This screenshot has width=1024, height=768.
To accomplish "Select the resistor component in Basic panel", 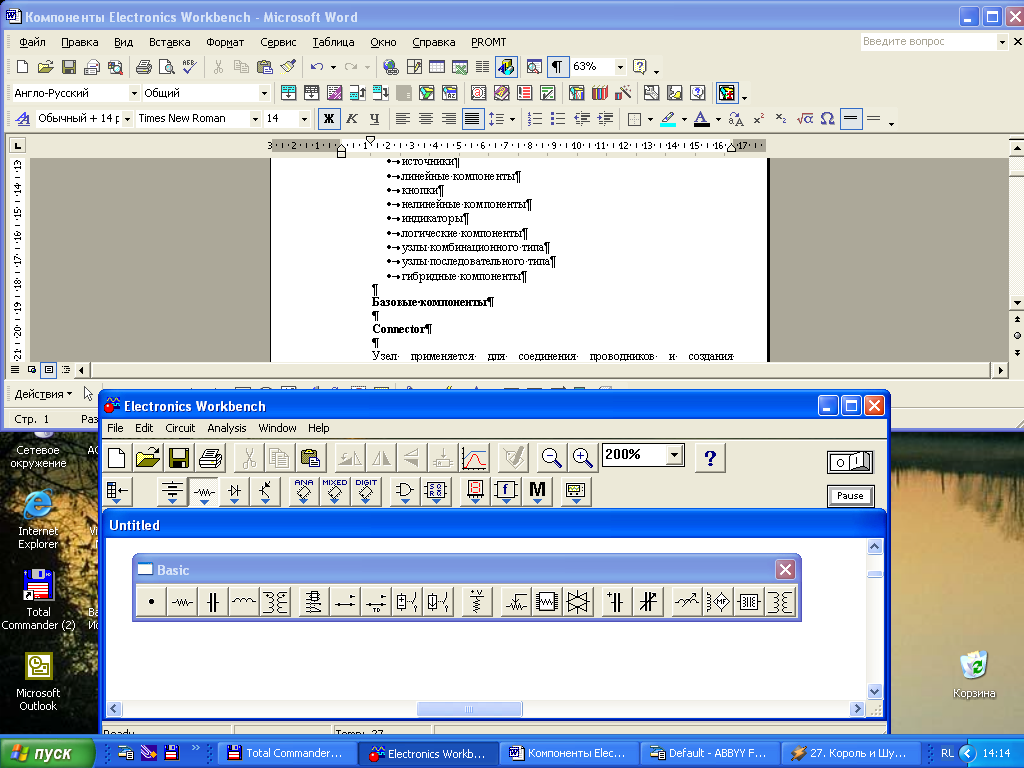I will pos(182,602).
